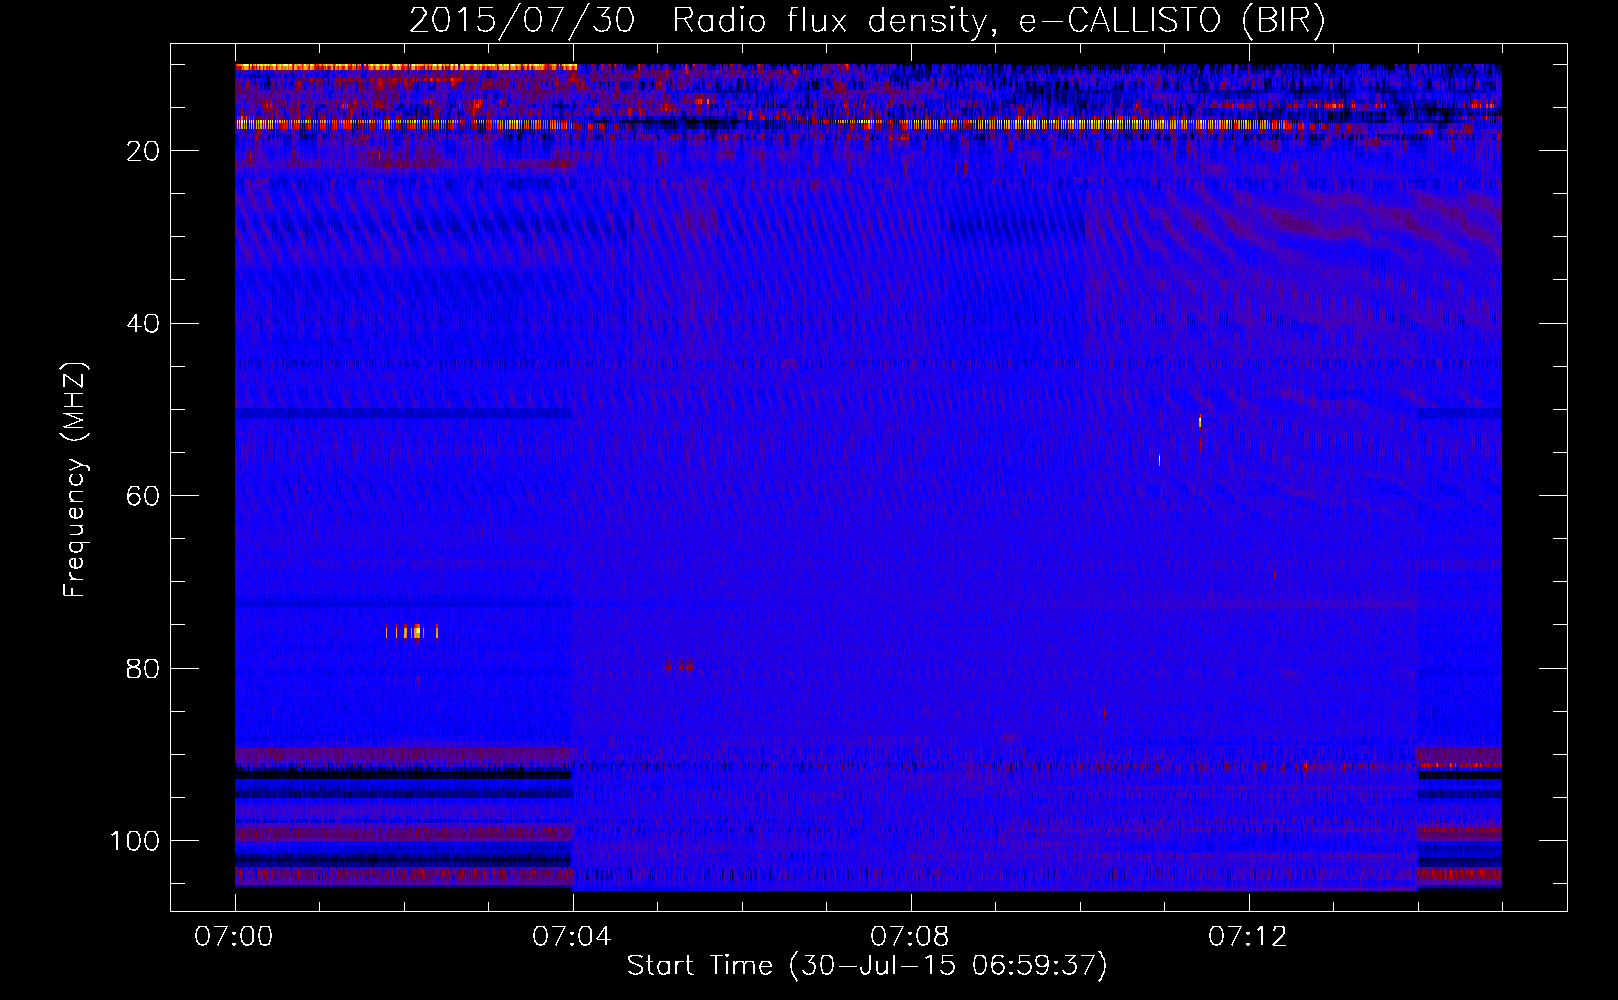Viewport: 1618px width, 1000px height.
Task: Select the 07:08 time tick label
Action: (911, 937)
